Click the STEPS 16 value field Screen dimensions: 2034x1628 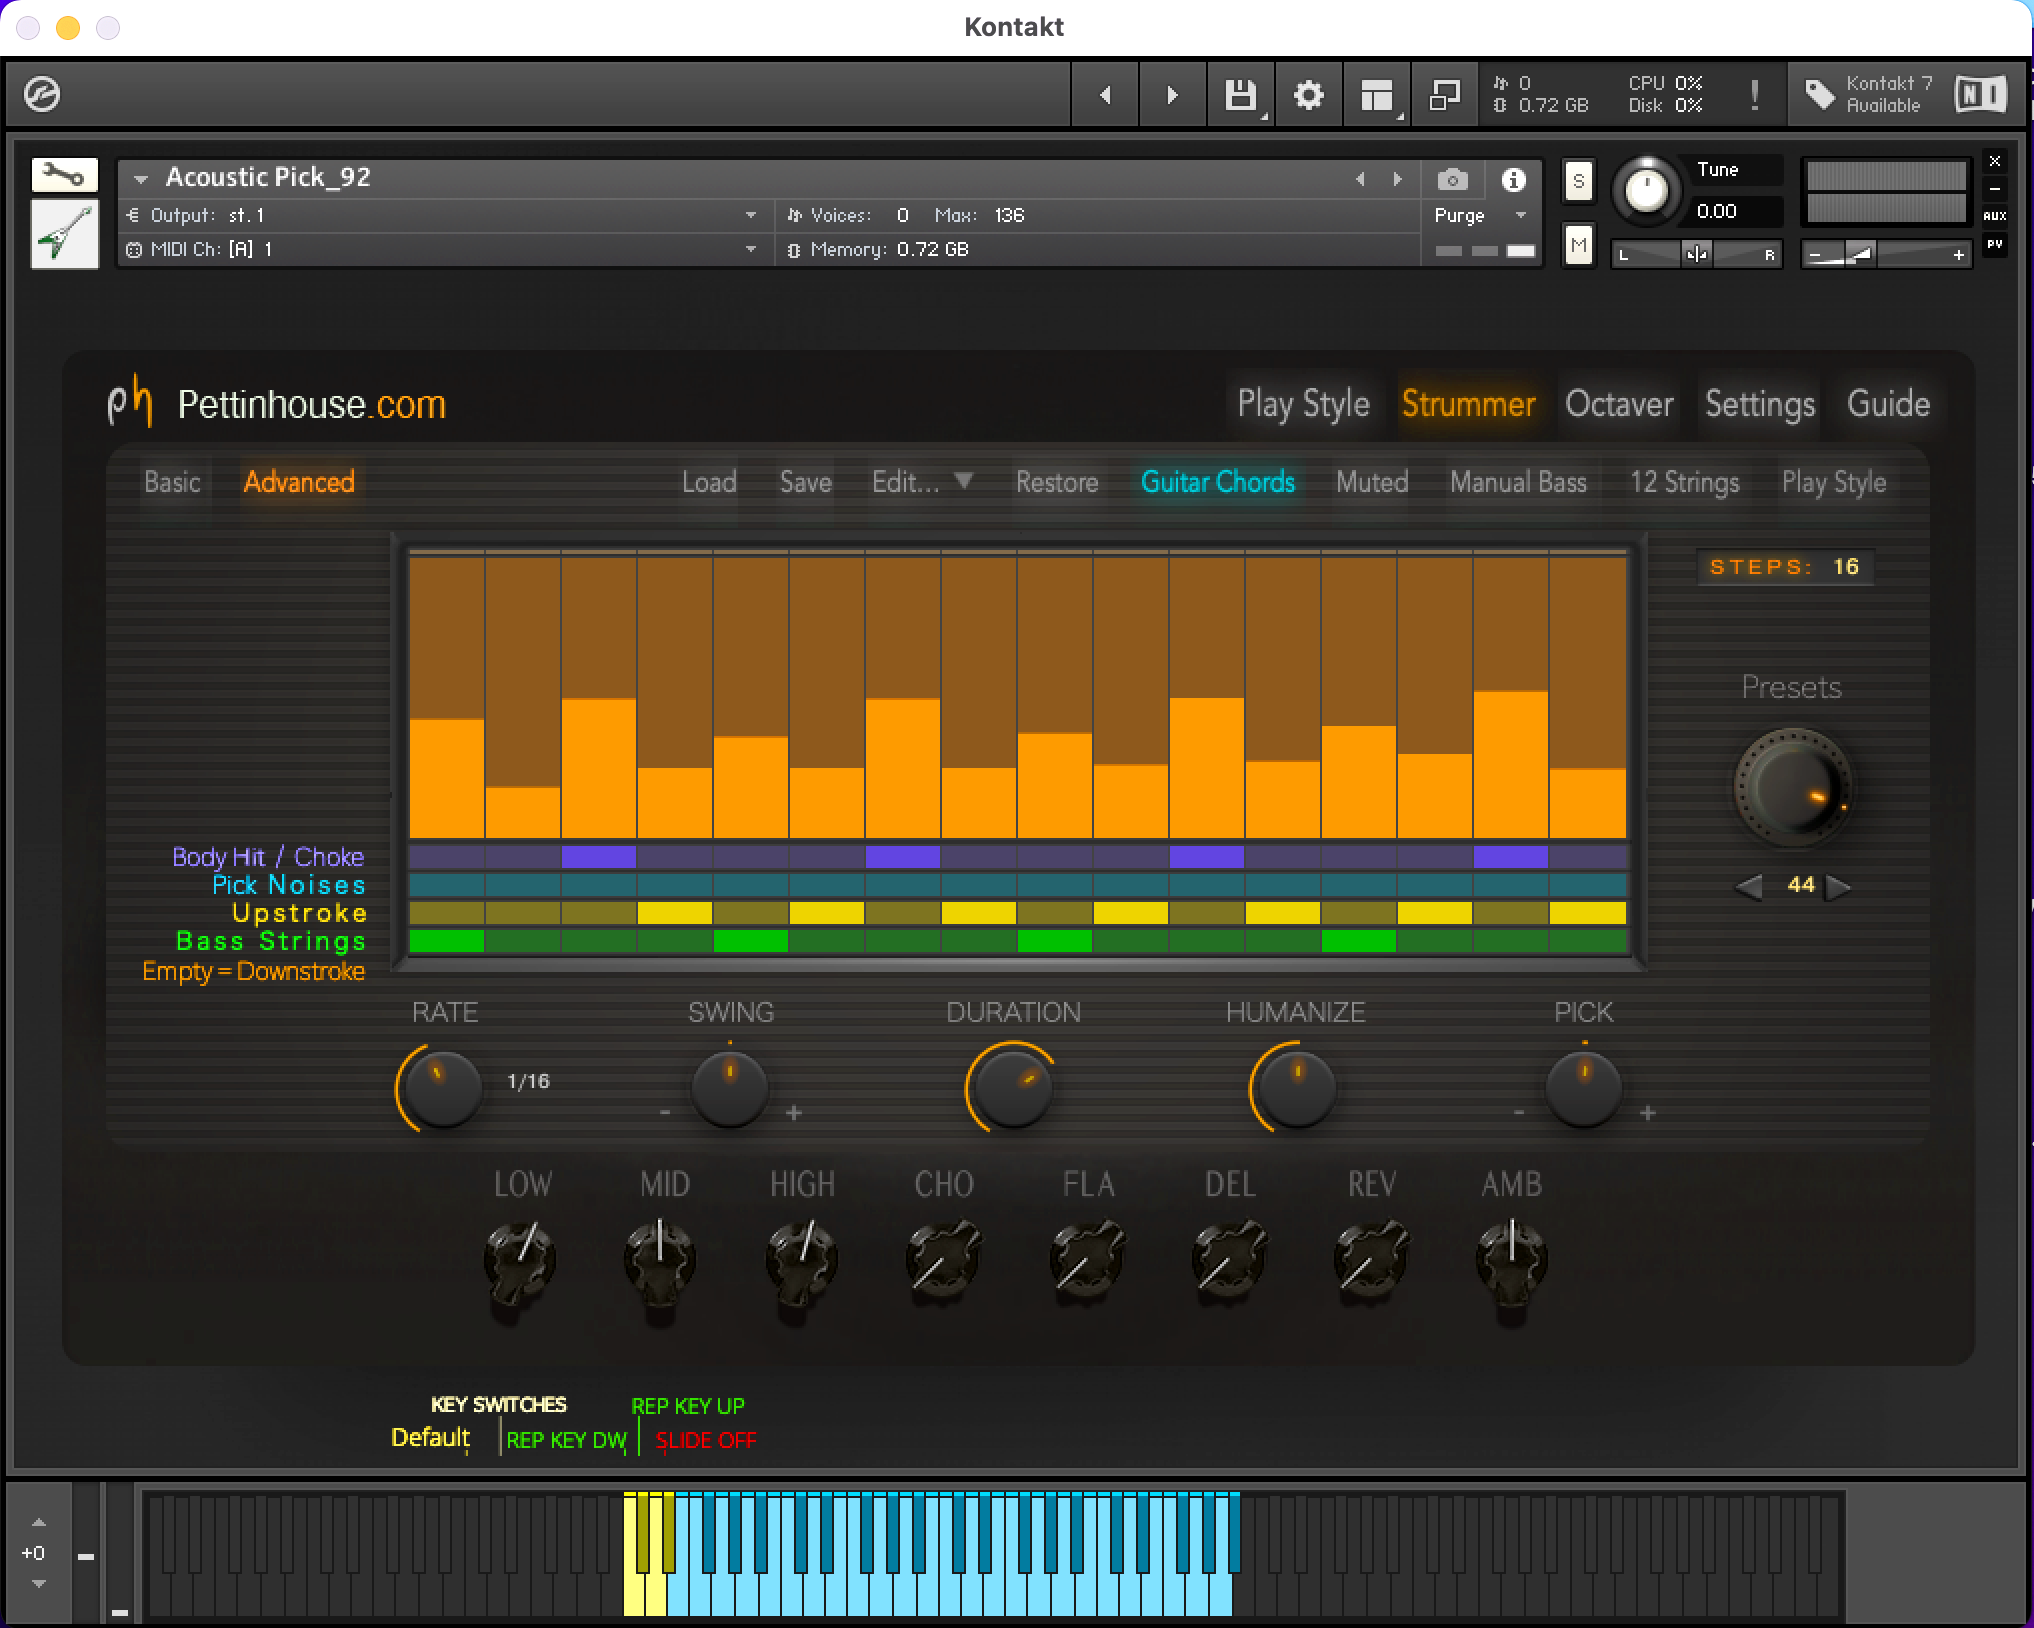coord(1785,567)
